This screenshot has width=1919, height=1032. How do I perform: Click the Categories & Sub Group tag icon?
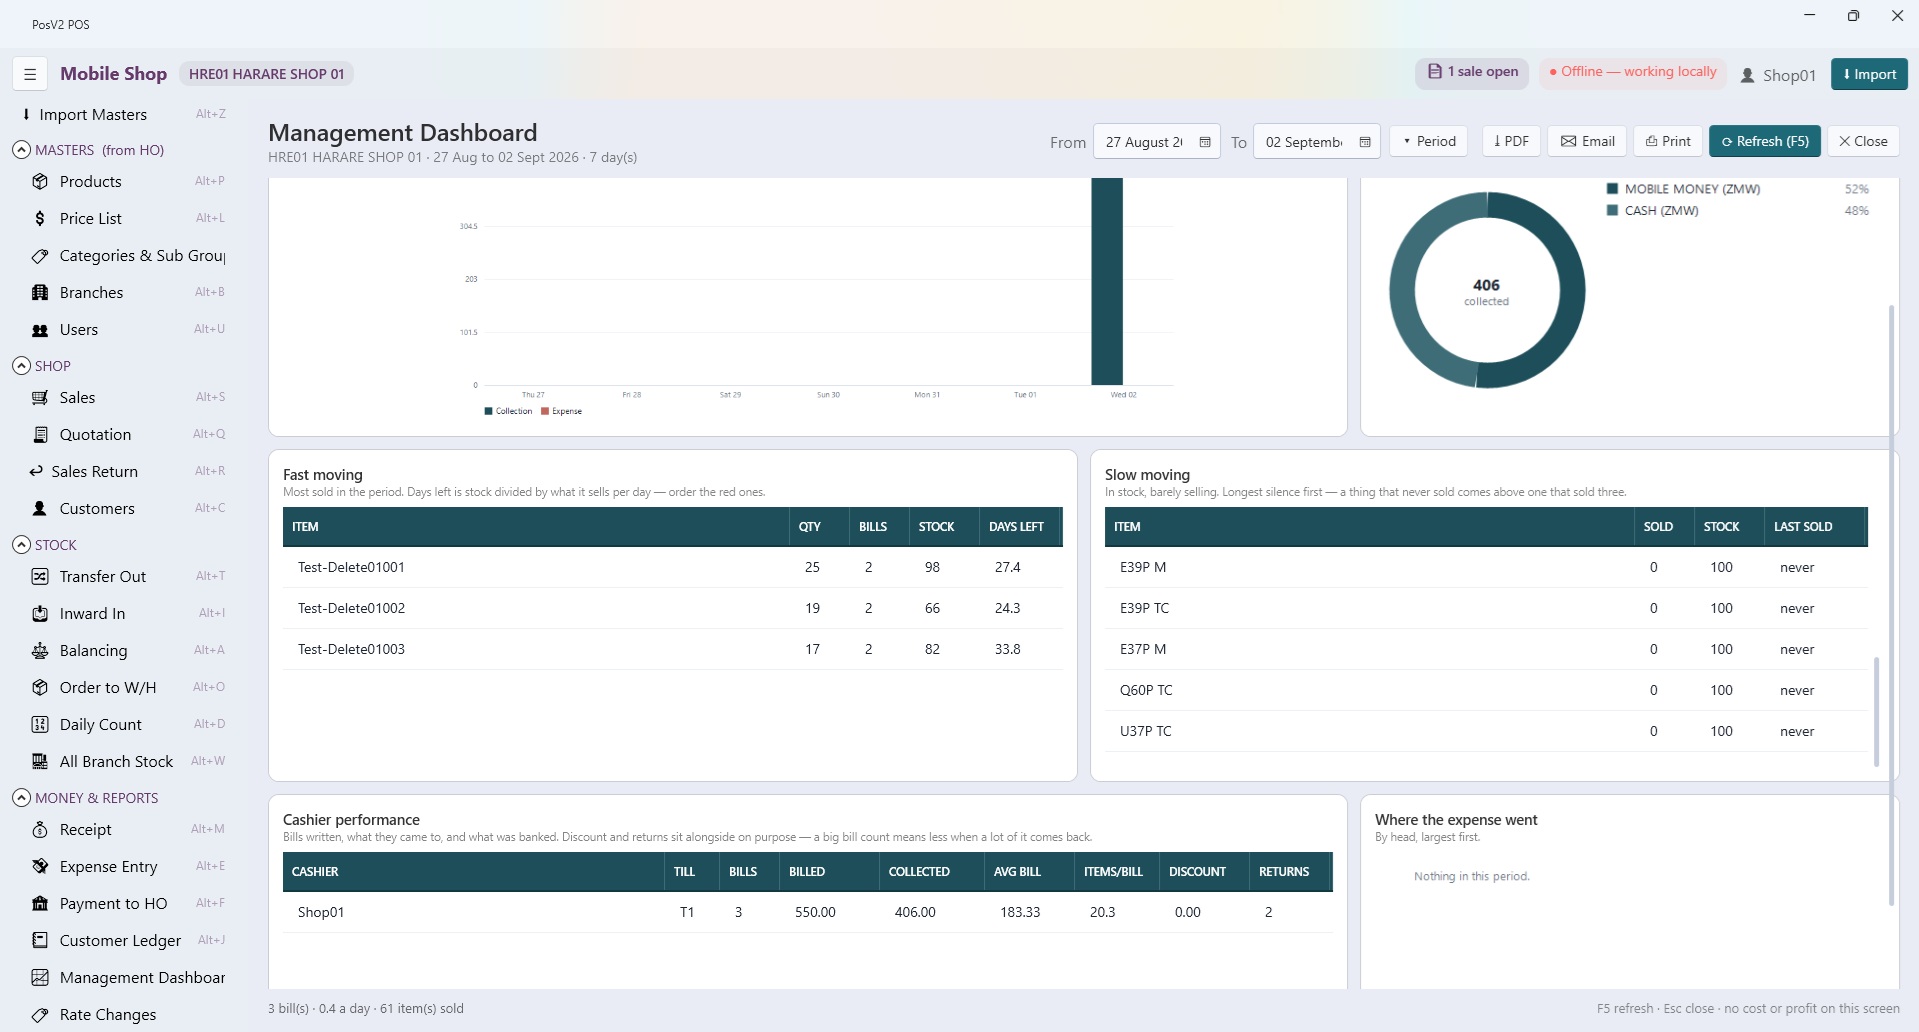[x=40, y=256]
